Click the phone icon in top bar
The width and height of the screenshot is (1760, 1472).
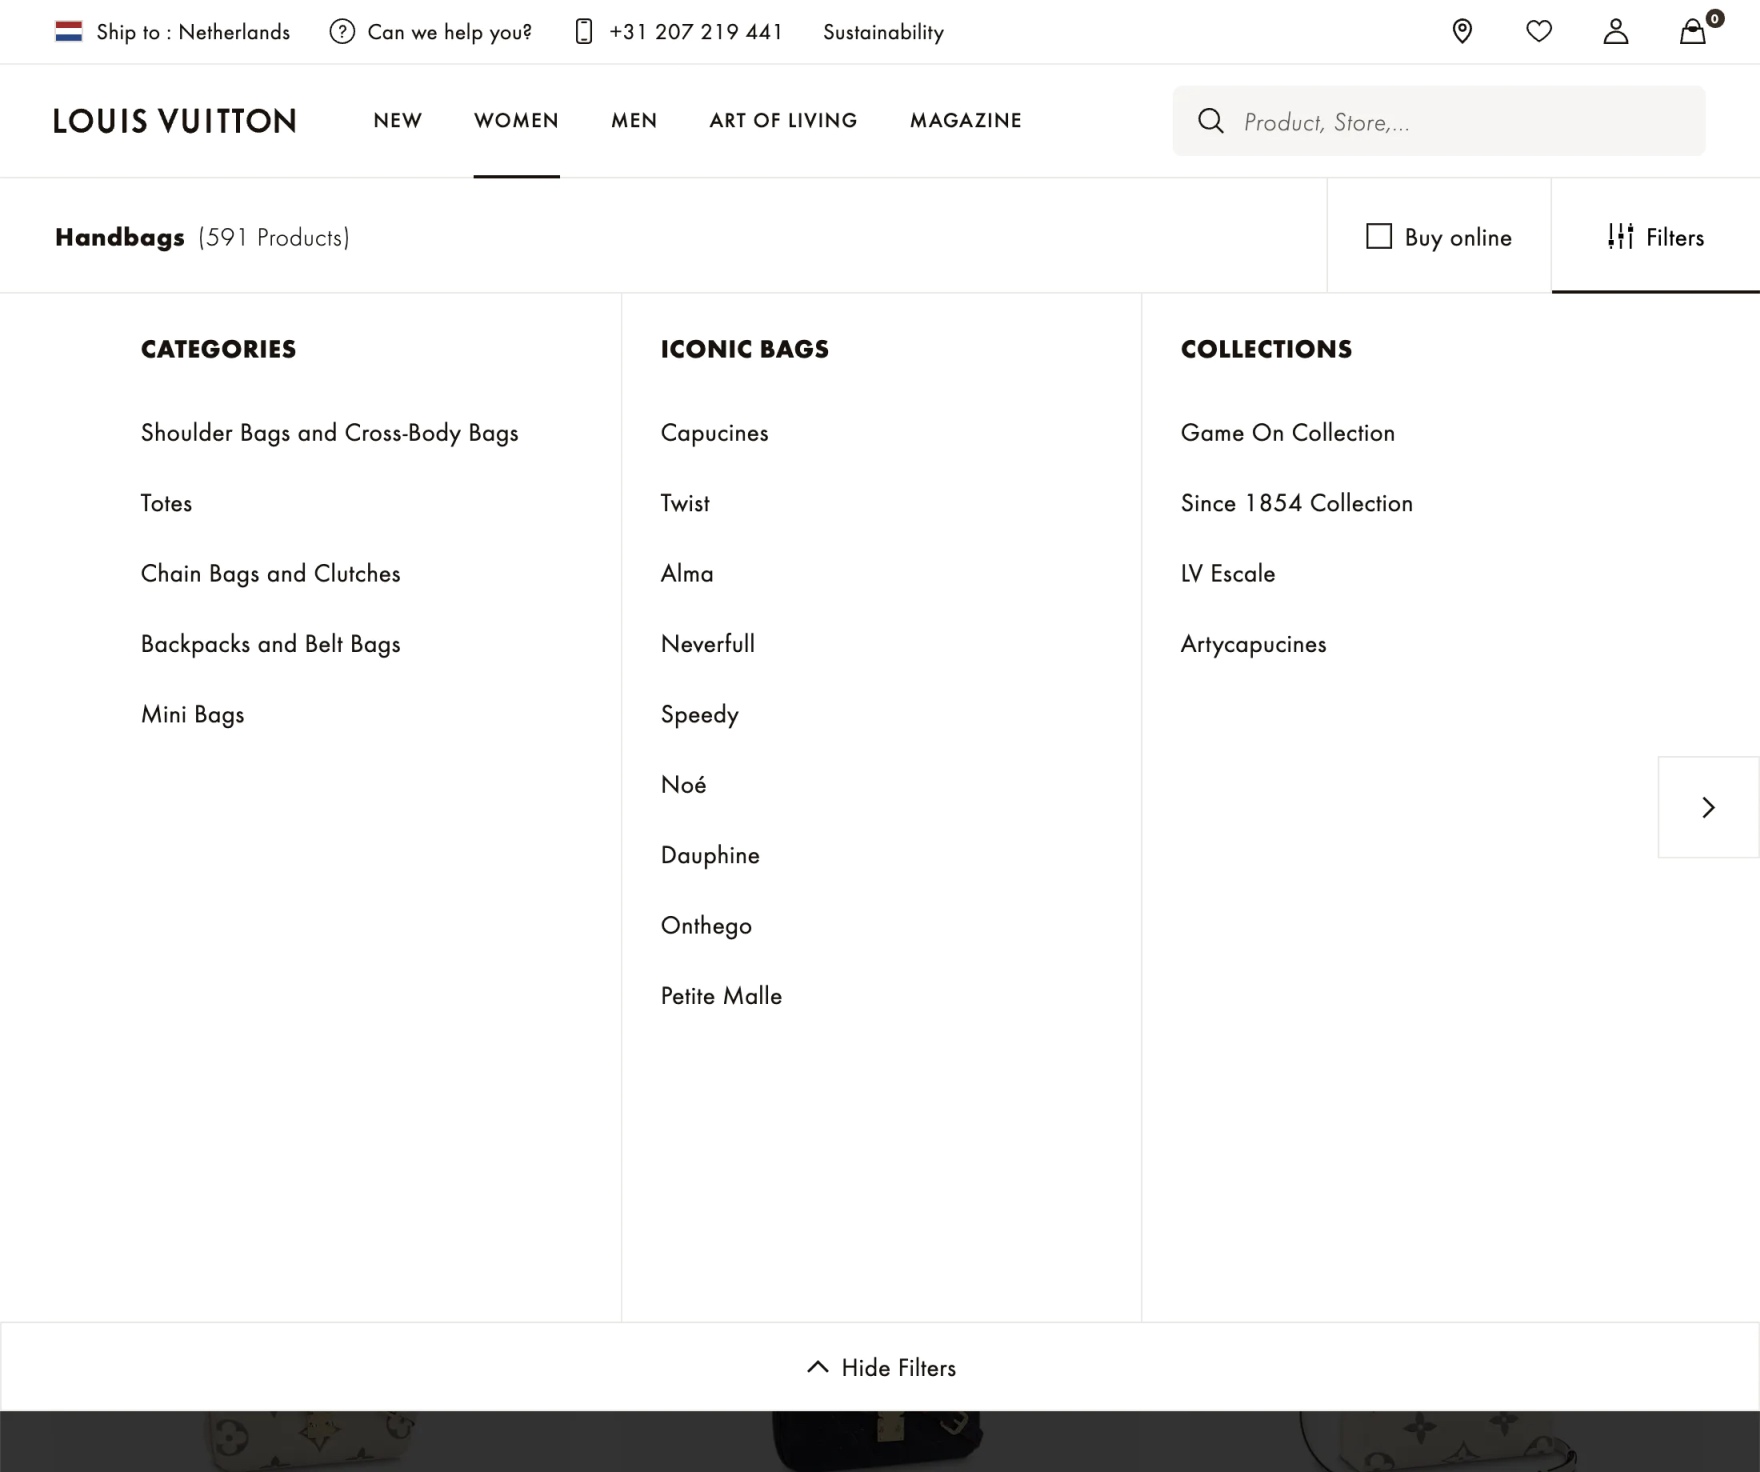tap(584, 32)
